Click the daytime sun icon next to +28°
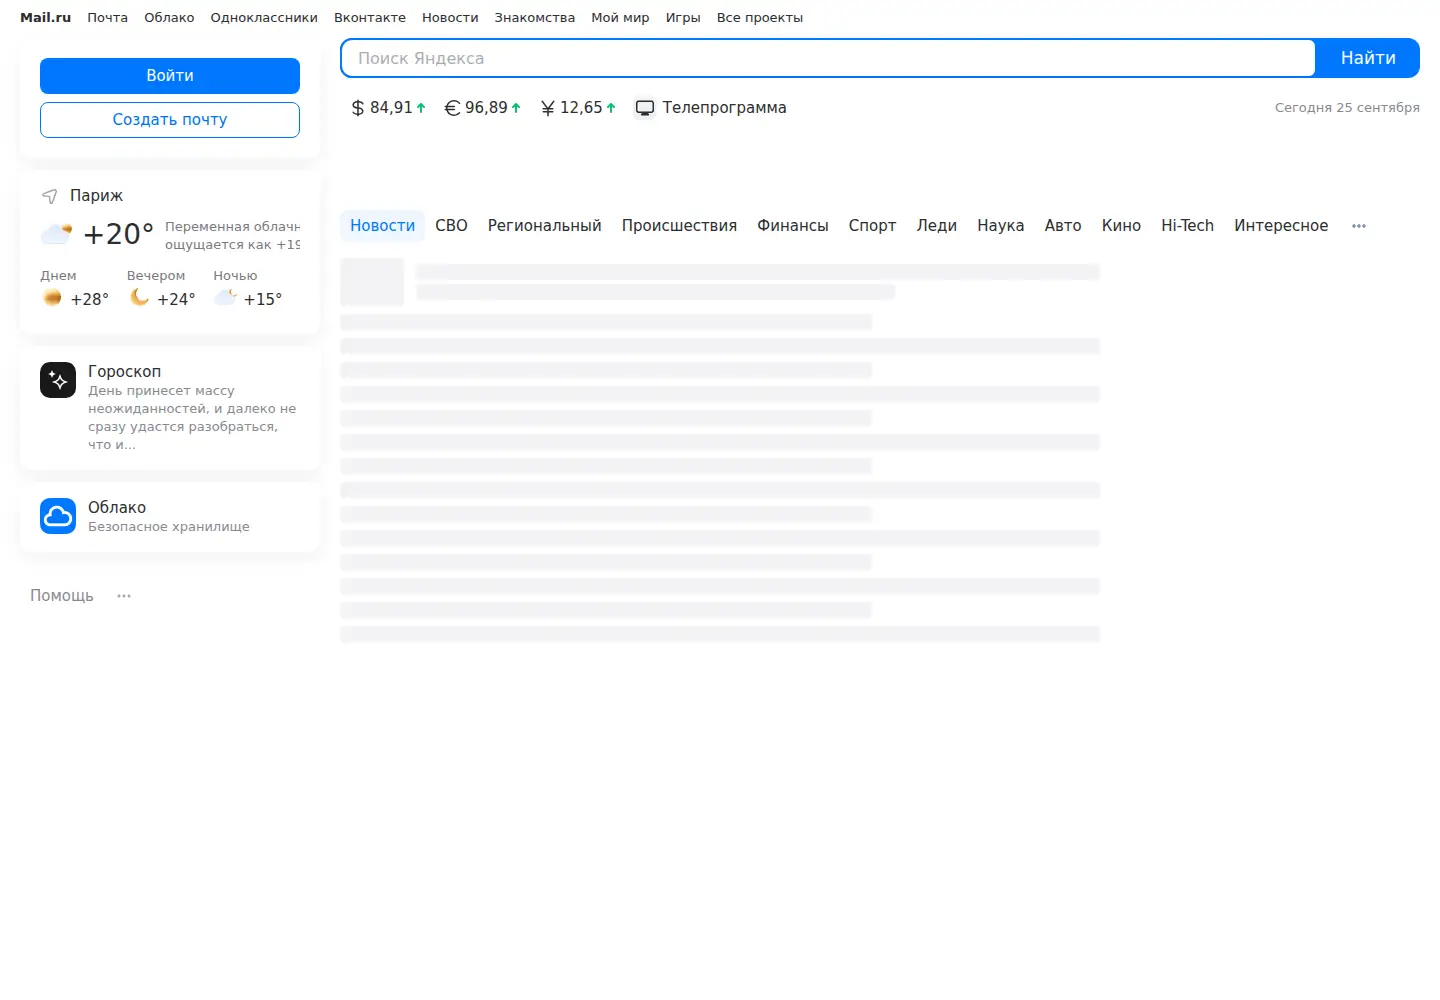 pyautogui.click(x=52, y=298)
